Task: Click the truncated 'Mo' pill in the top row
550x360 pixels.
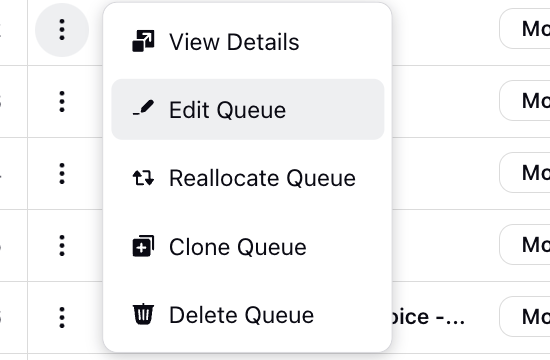Action: pos(525,29)
